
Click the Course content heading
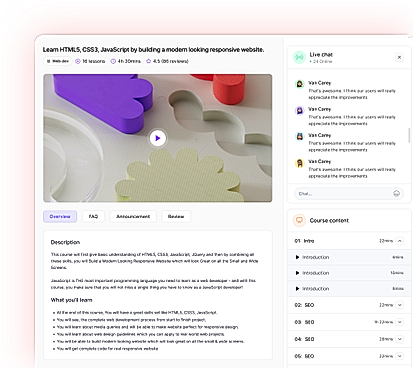pos(329,220)
